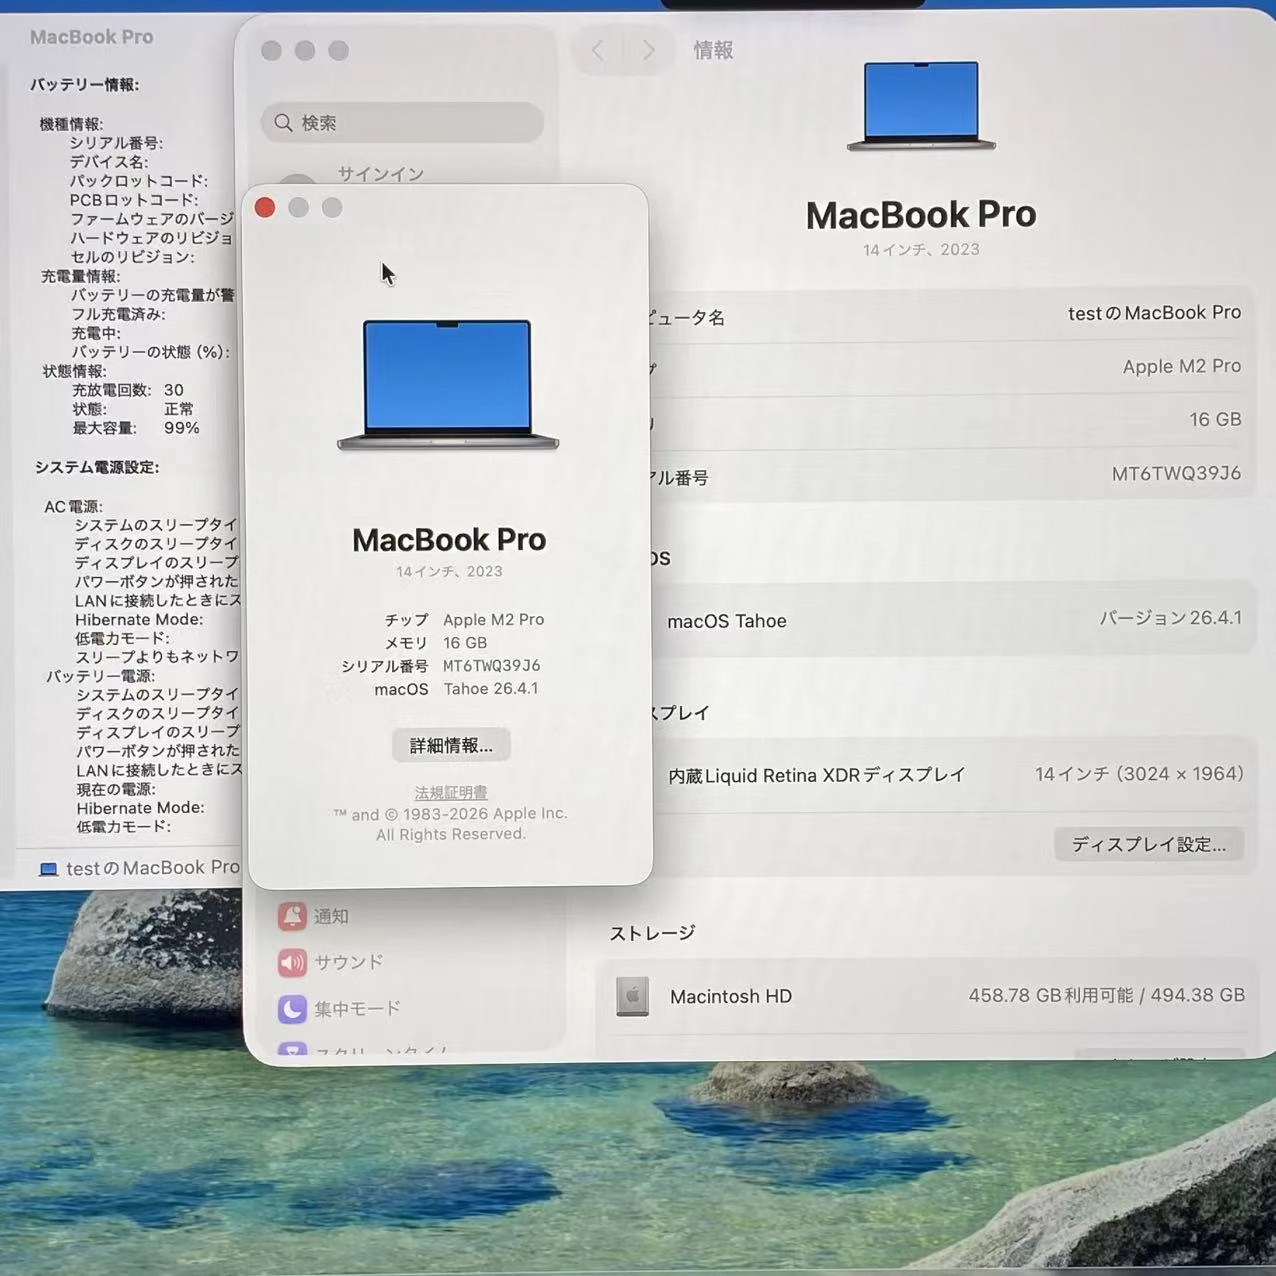The image size is (1276, 1276).
Task: Click the back navigation chevron in 情報 window
Action: click(x=597, y=50)
